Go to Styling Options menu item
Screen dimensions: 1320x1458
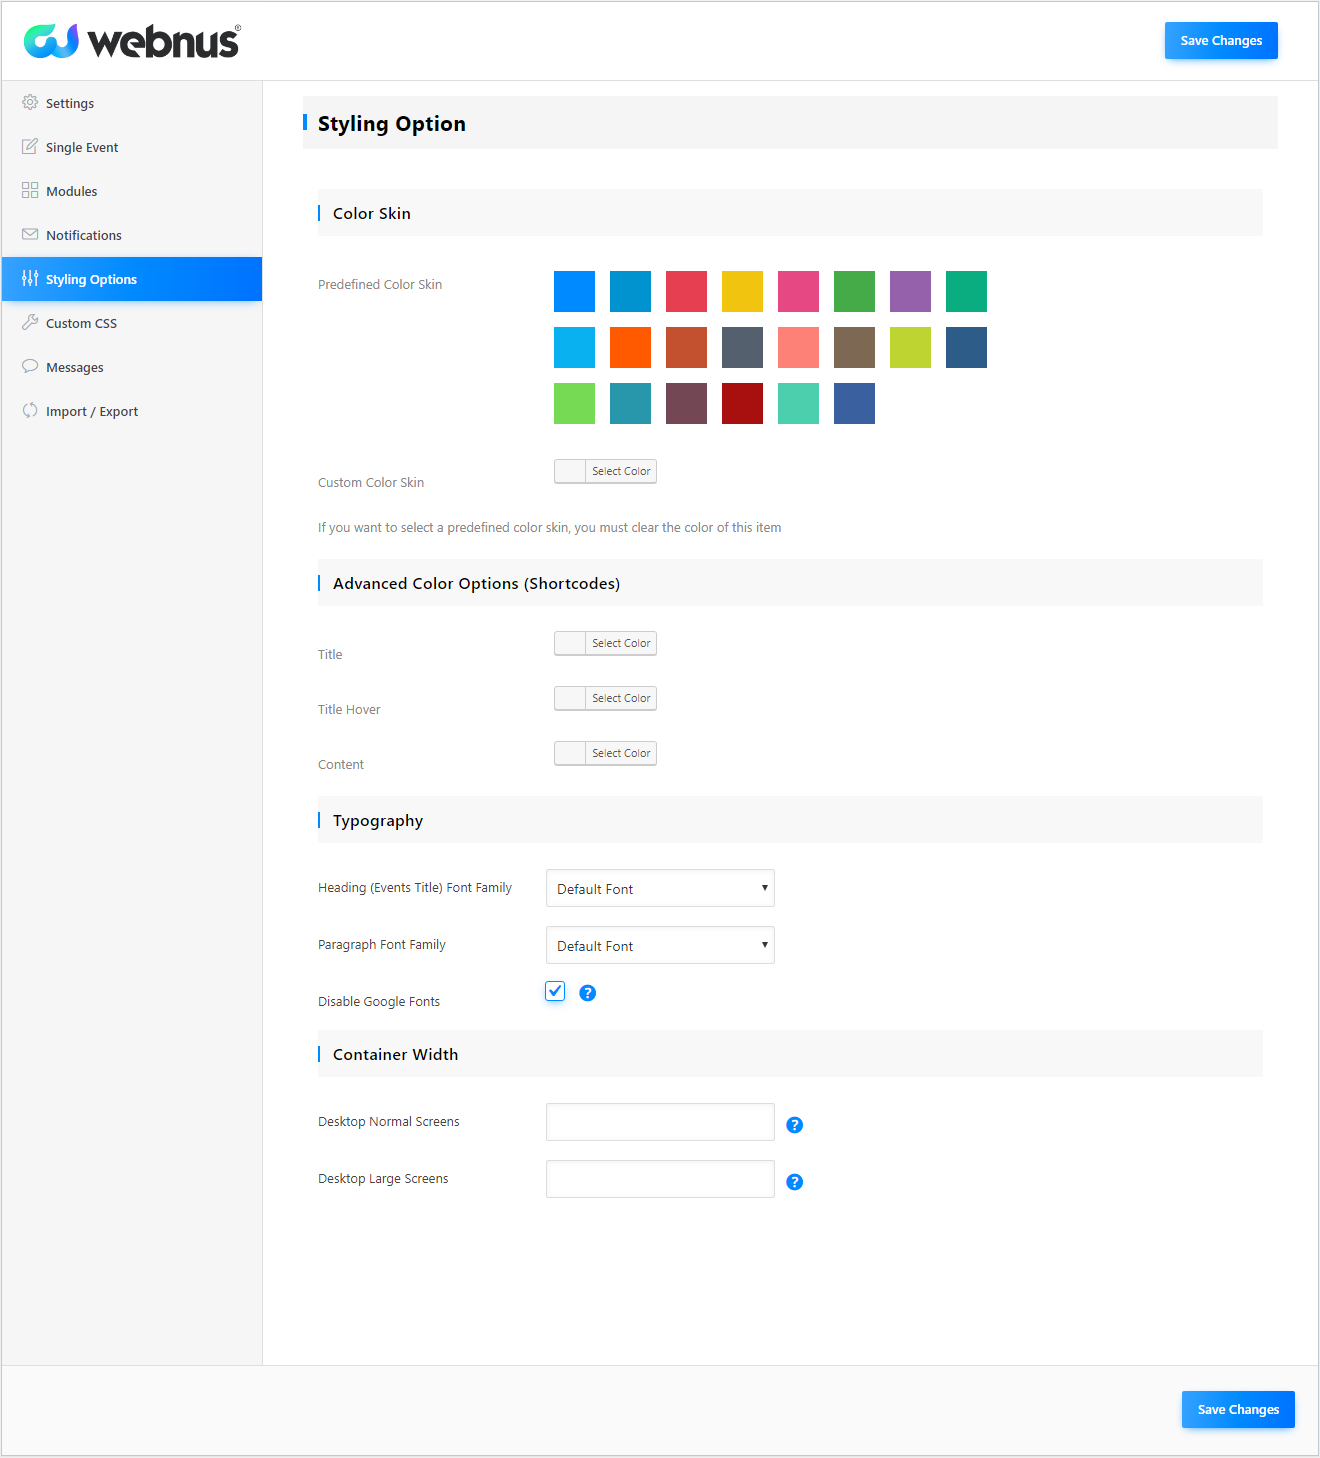point(91,279)
